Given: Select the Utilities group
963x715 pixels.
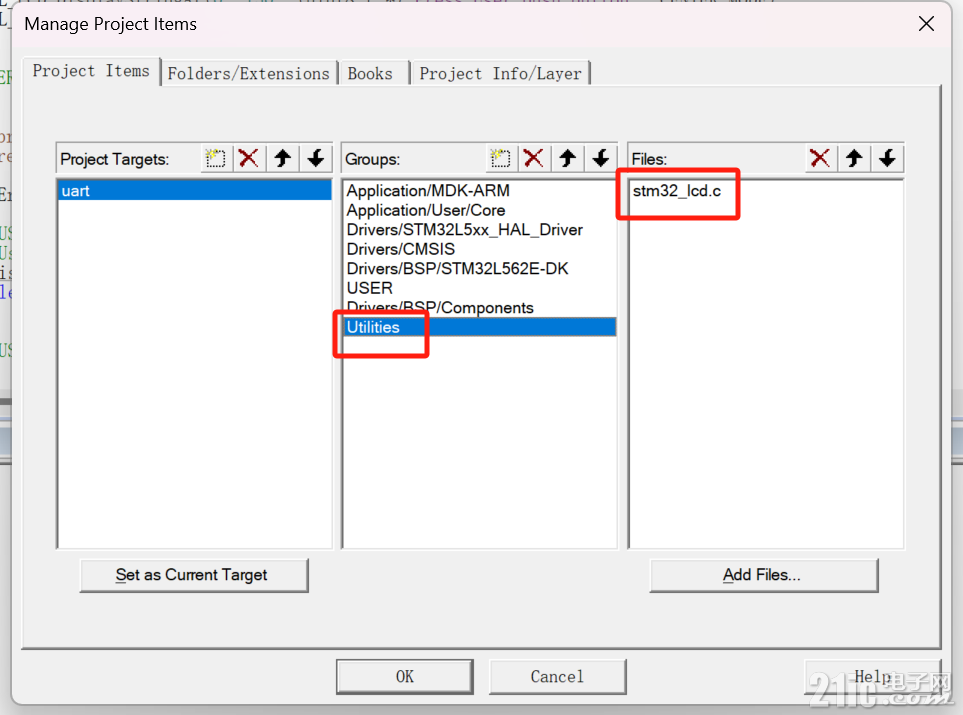Looking at the screenshot, I should (x=480, y=327).
